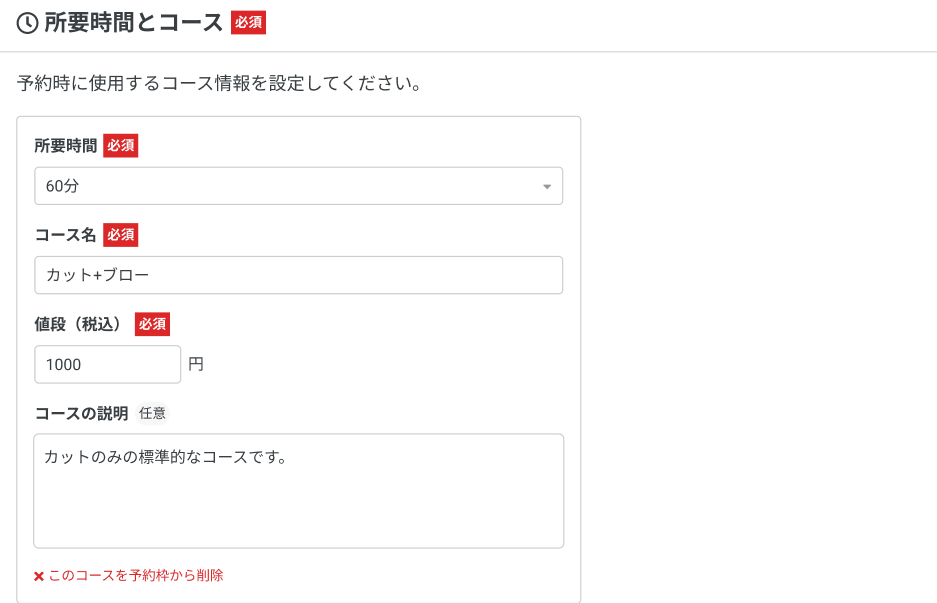
Task: Click the 必須 badge beside the main heading
Action: coord(248,23)
